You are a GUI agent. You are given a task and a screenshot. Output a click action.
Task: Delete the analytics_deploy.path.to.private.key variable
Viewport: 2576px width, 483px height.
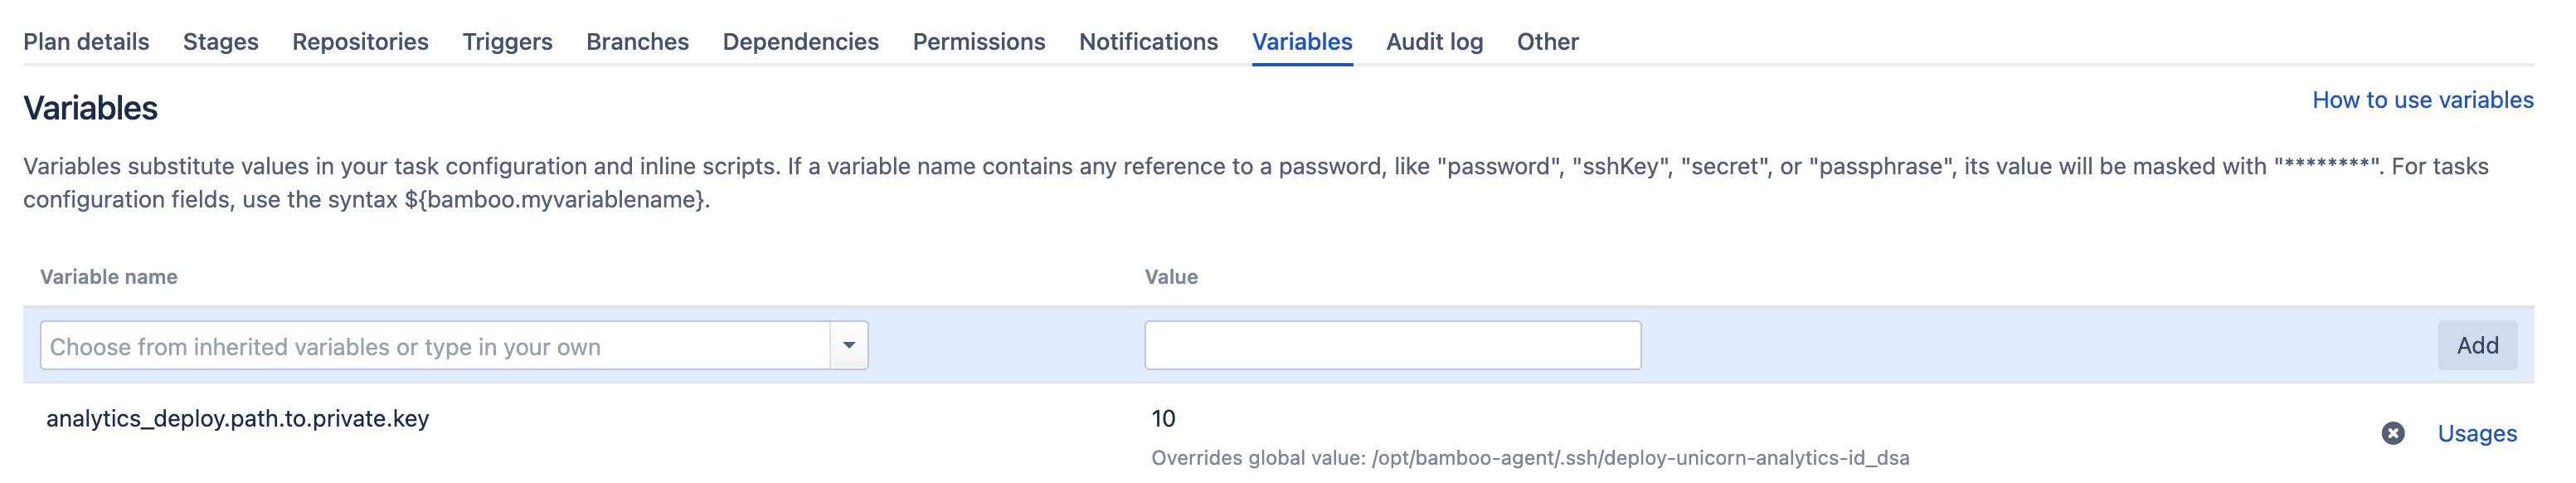2392,433
